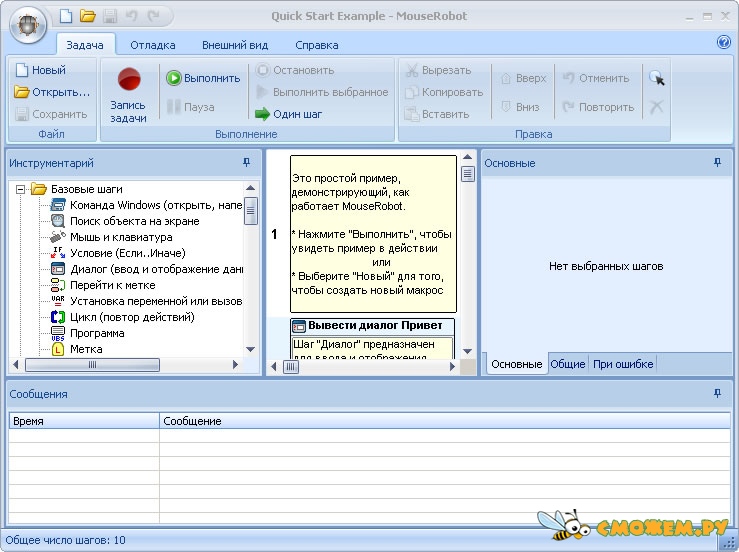This screenshot has width=739, height=552.
Task: Click the redo arrow in quick access bar
Action: tap(153, 16)
